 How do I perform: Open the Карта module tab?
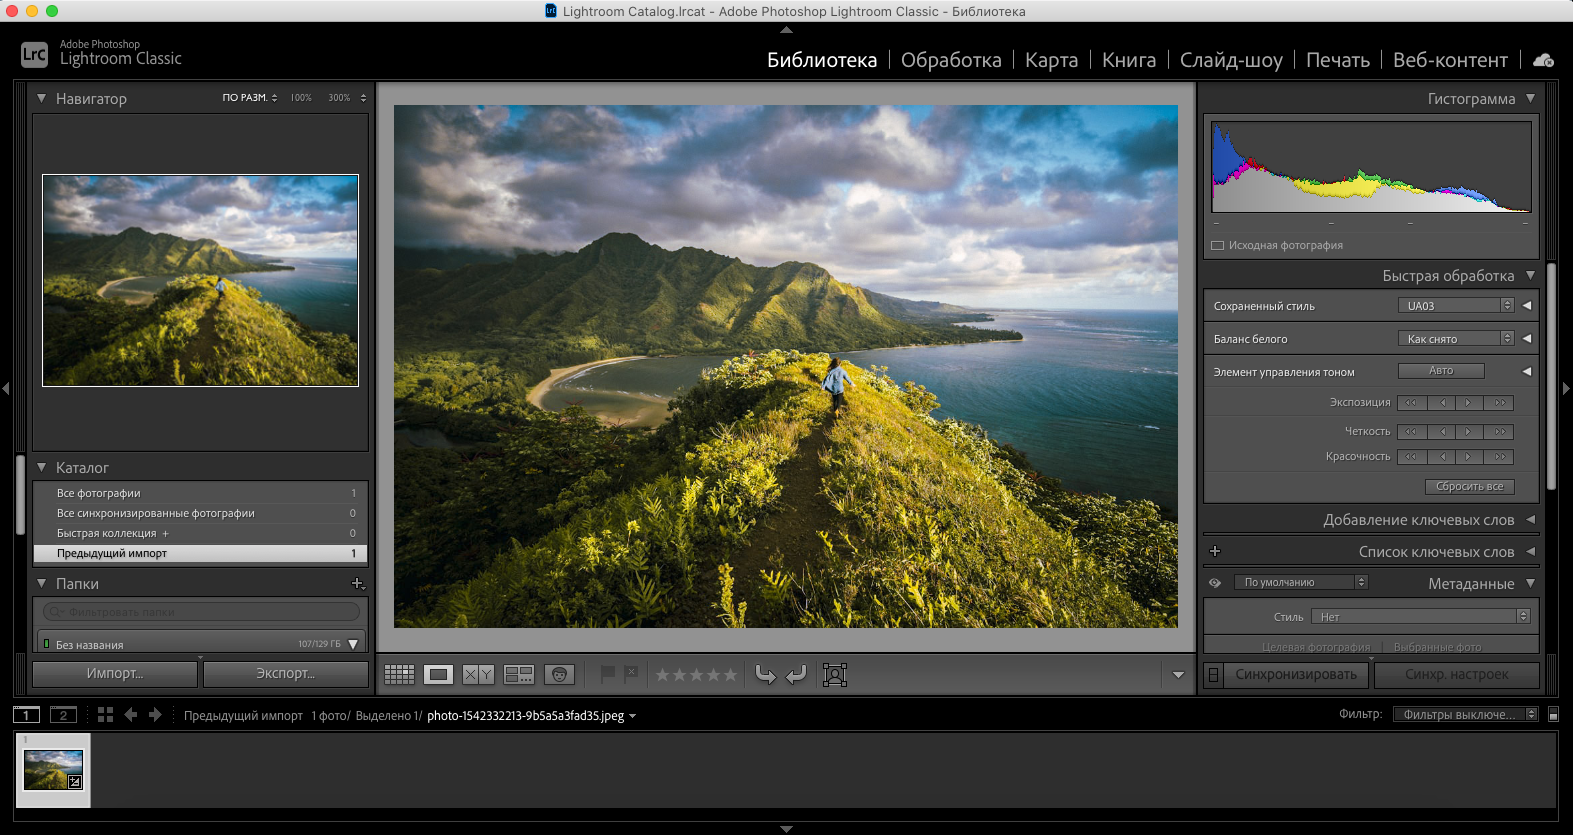point(1051,60)
